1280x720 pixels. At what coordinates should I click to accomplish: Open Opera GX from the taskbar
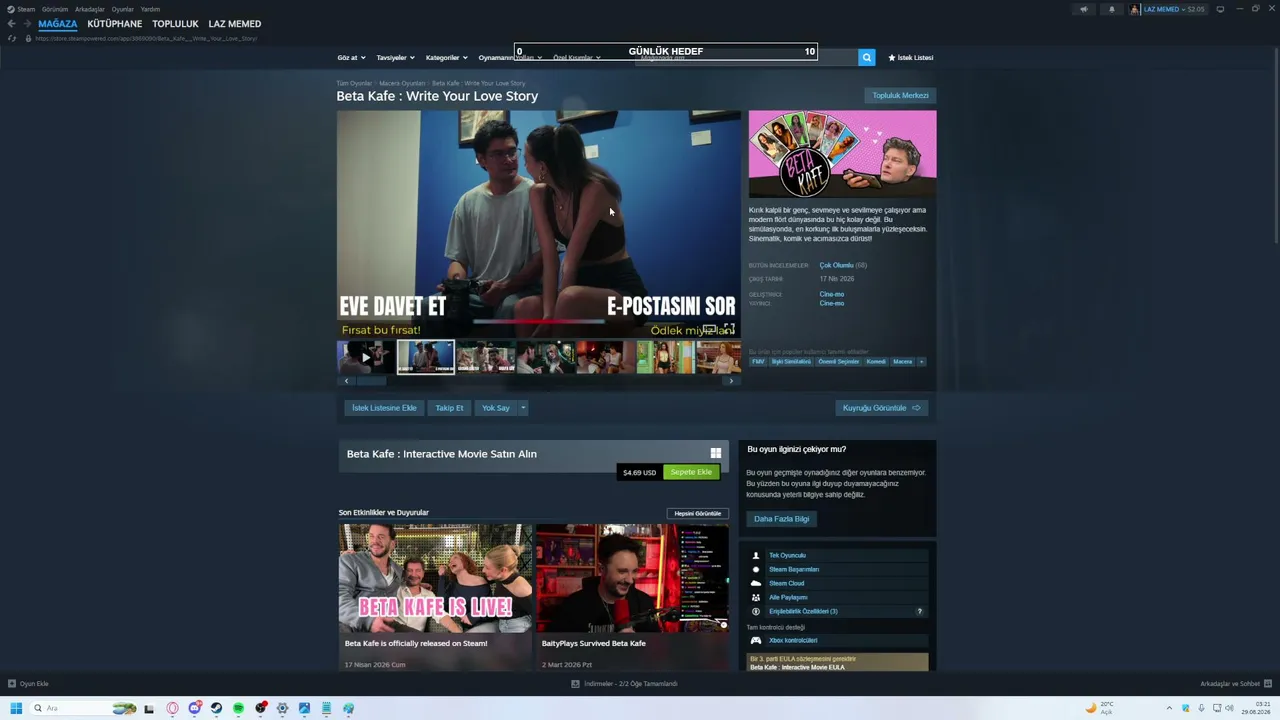(x=172, y=708)
